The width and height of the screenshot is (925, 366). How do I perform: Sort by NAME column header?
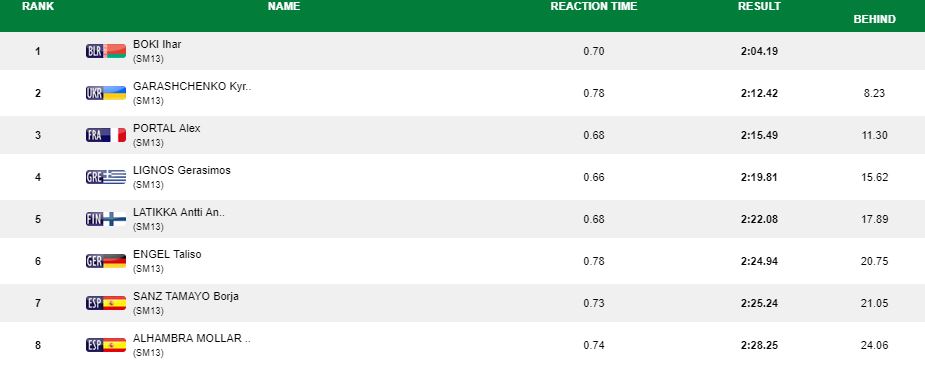284,6
